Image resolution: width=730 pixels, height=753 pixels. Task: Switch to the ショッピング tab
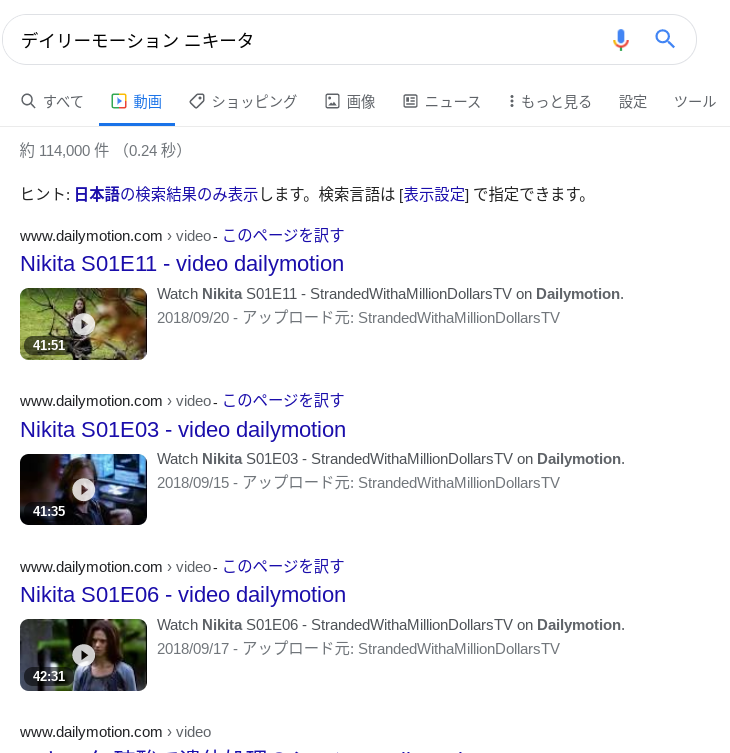coord(243,101)
